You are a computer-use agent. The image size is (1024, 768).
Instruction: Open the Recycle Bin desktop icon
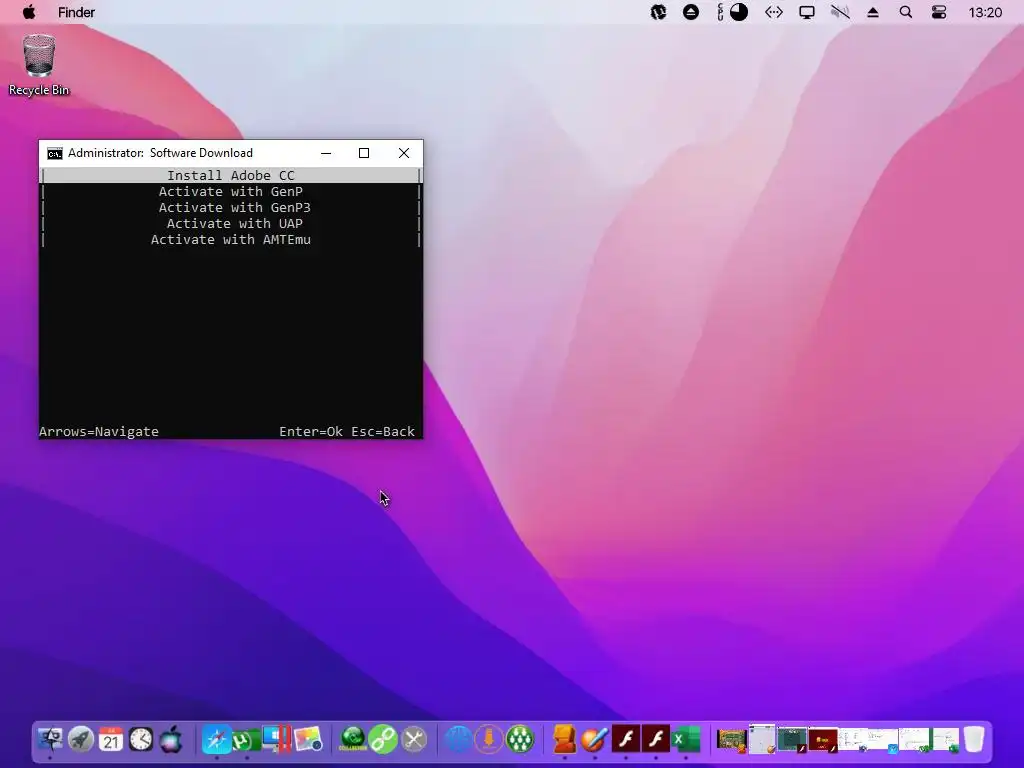point(39,65)
